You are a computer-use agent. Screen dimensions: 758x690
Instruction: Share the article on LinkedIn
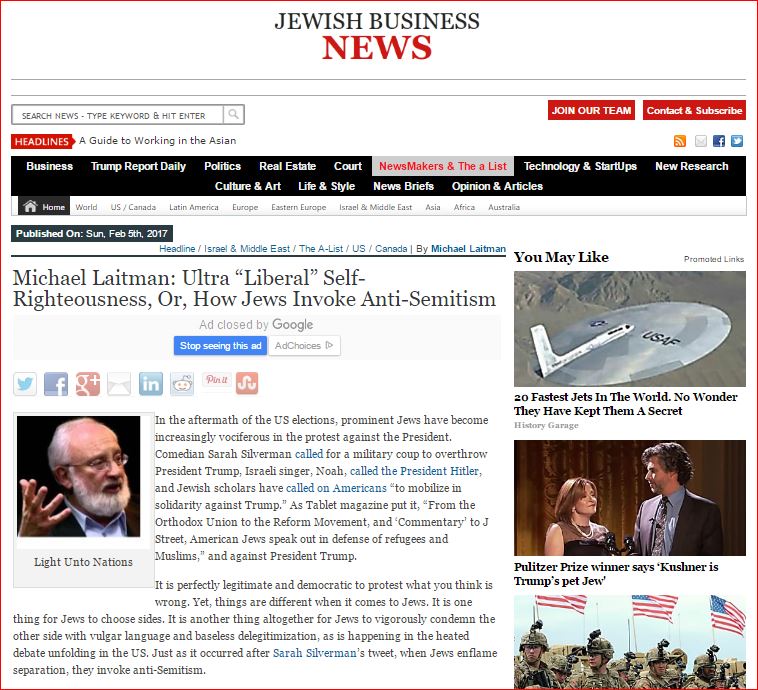150,384
